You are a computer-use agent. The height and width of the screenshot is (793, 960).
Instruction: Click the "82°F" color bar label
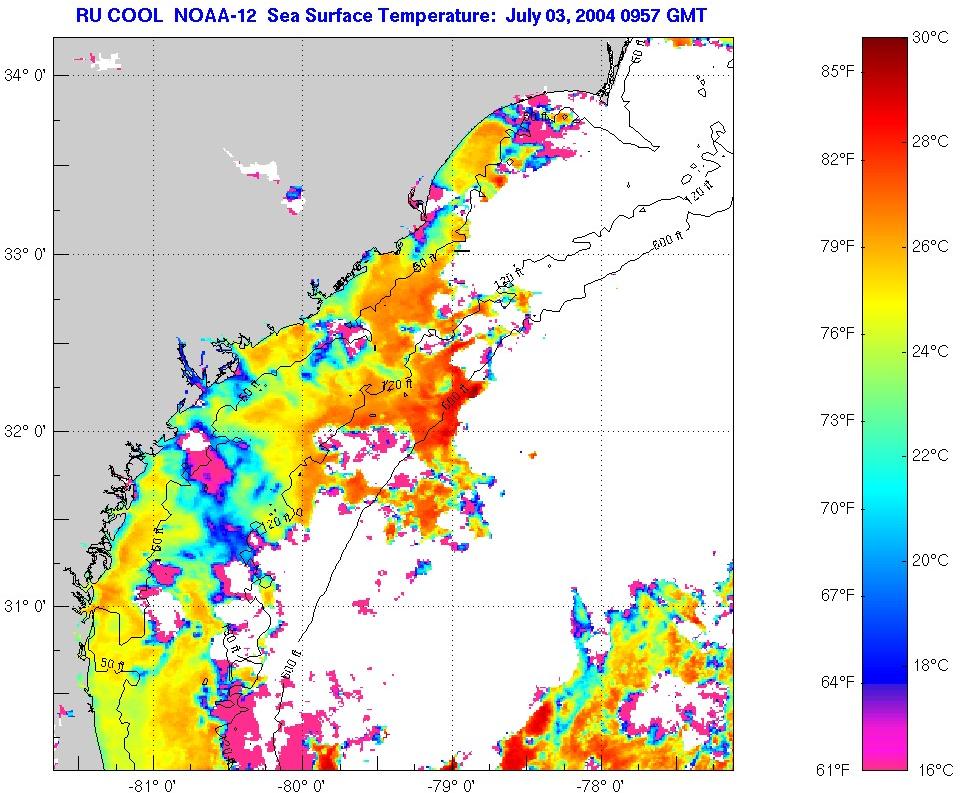(837, 159)
